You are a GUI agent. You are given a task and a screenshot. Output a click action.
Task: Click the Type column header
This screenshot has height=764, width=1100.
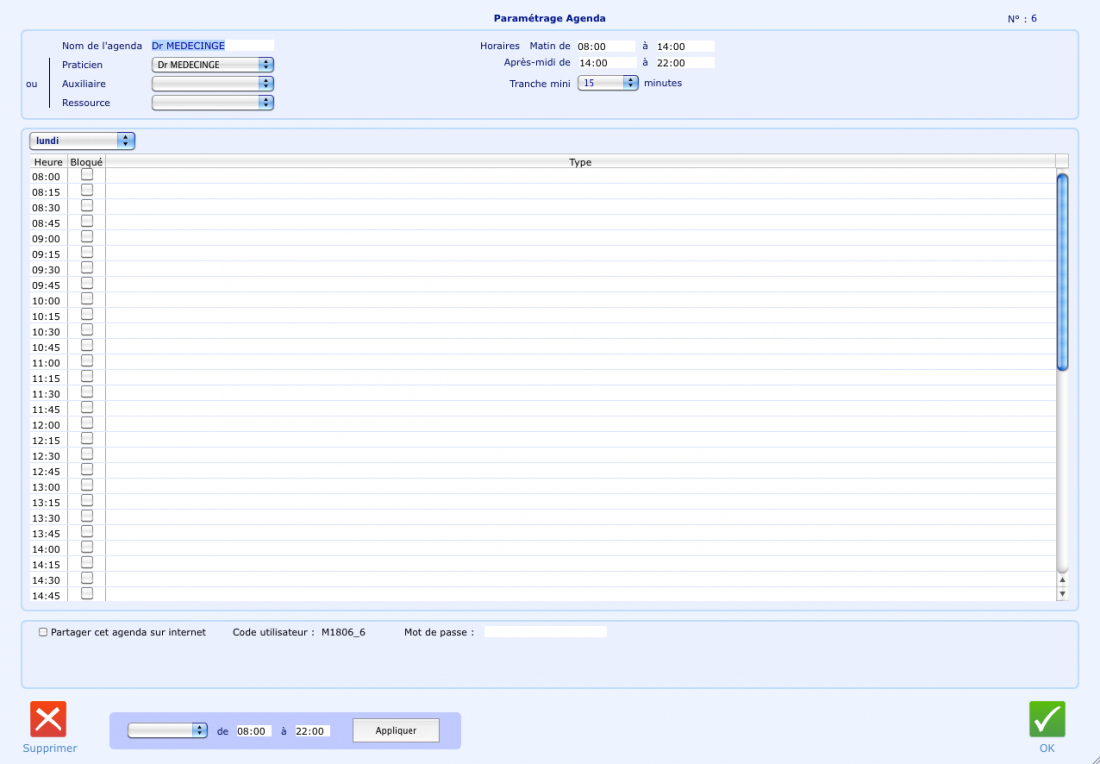coord(580,162)
